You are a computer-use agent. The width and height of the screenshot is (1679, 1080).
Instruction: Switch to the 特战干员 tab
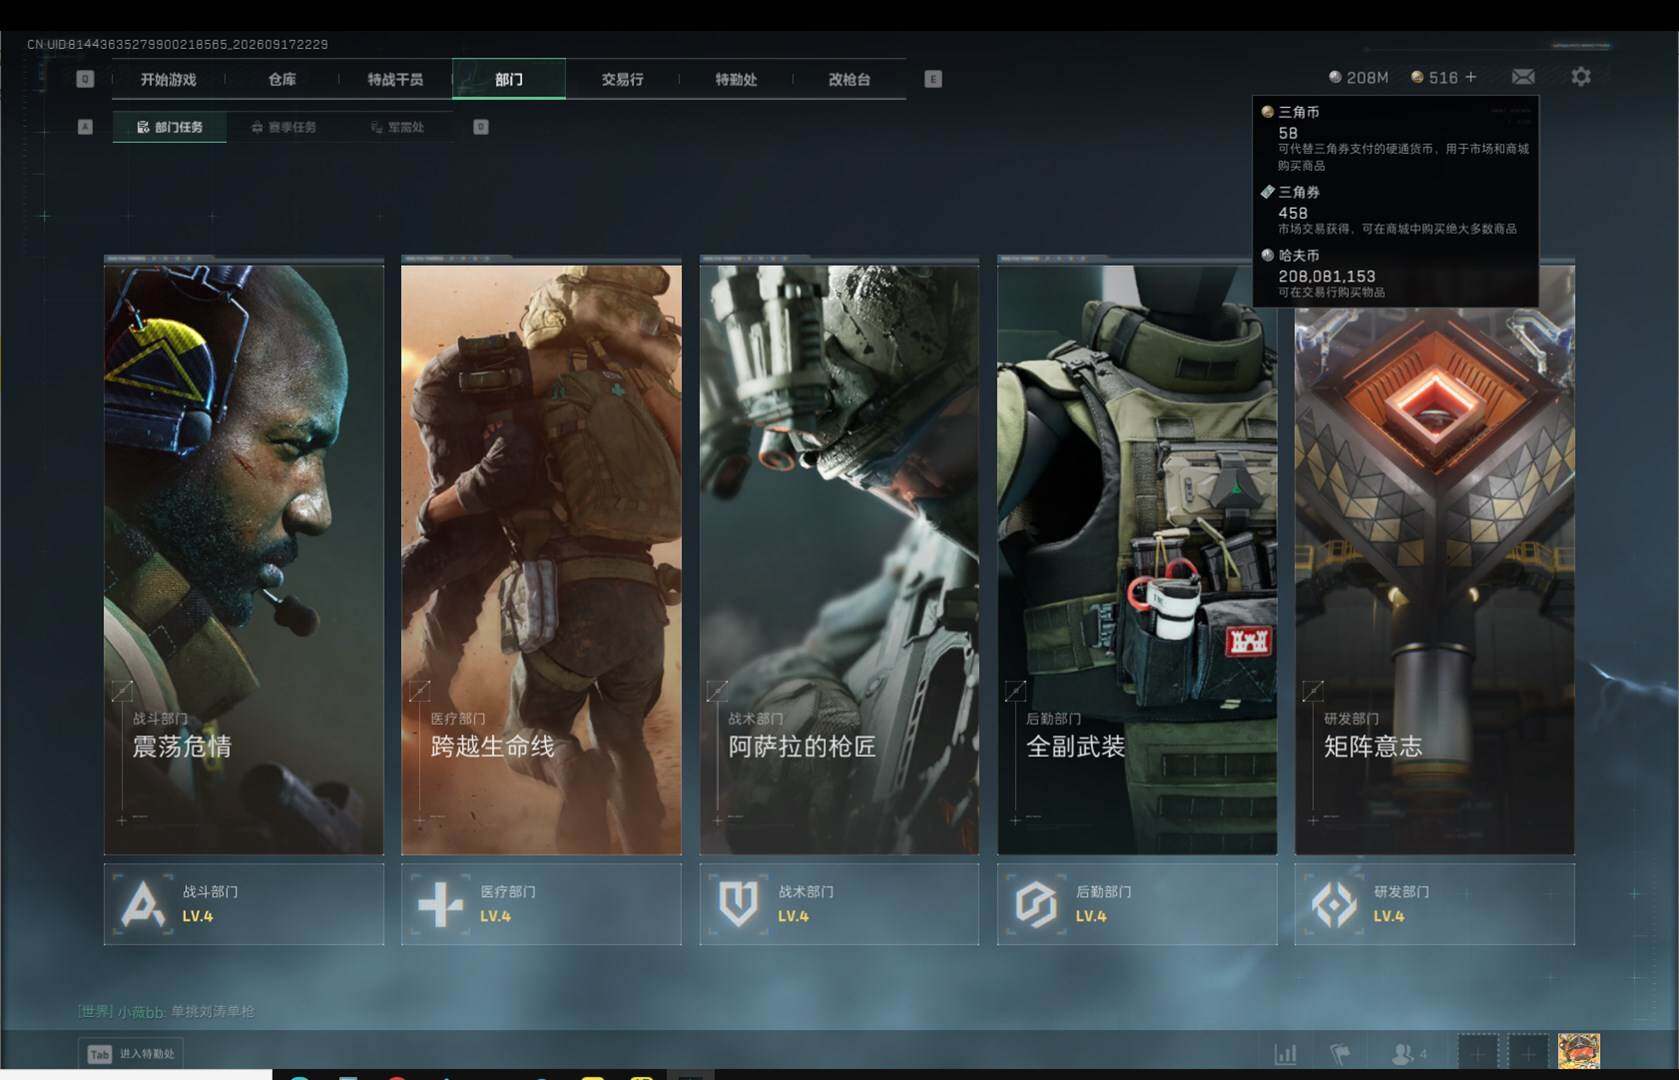395,79
